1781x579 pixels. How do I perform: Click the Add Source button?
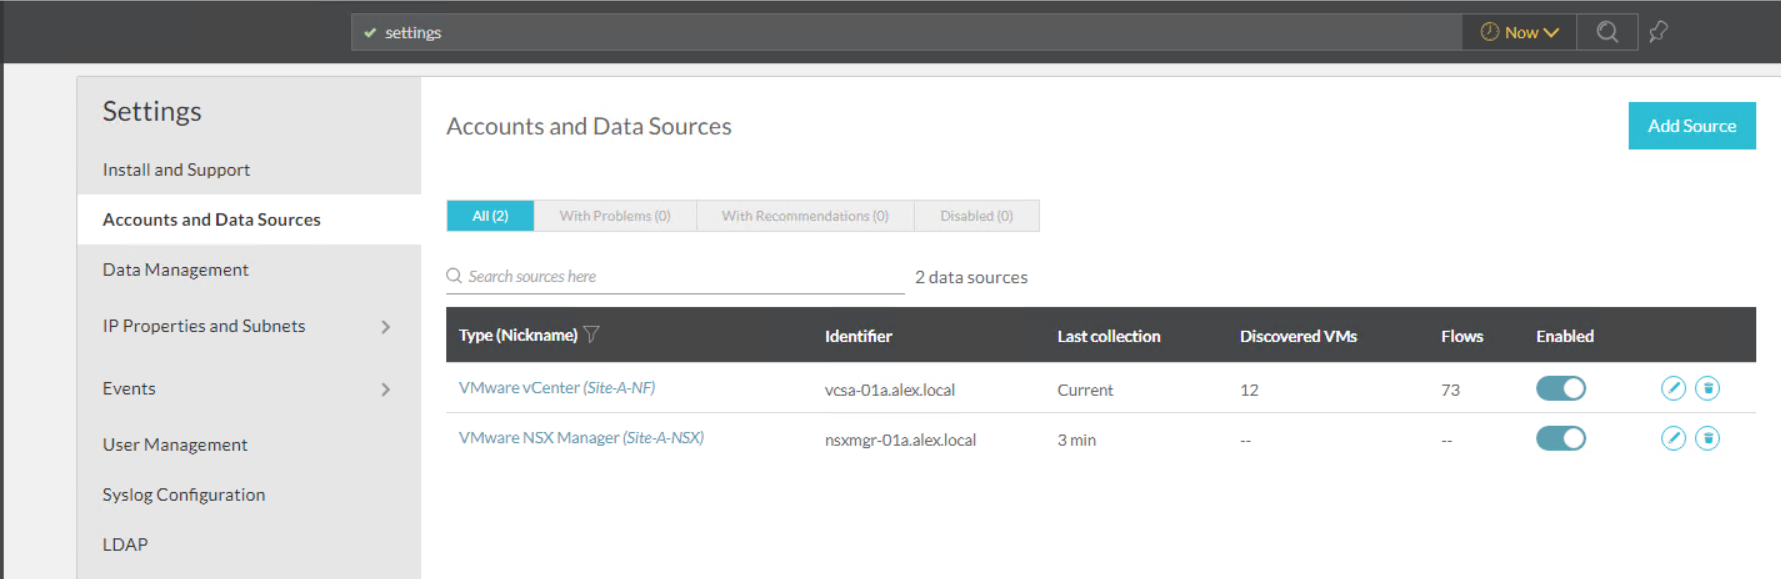click(1691, 126)
